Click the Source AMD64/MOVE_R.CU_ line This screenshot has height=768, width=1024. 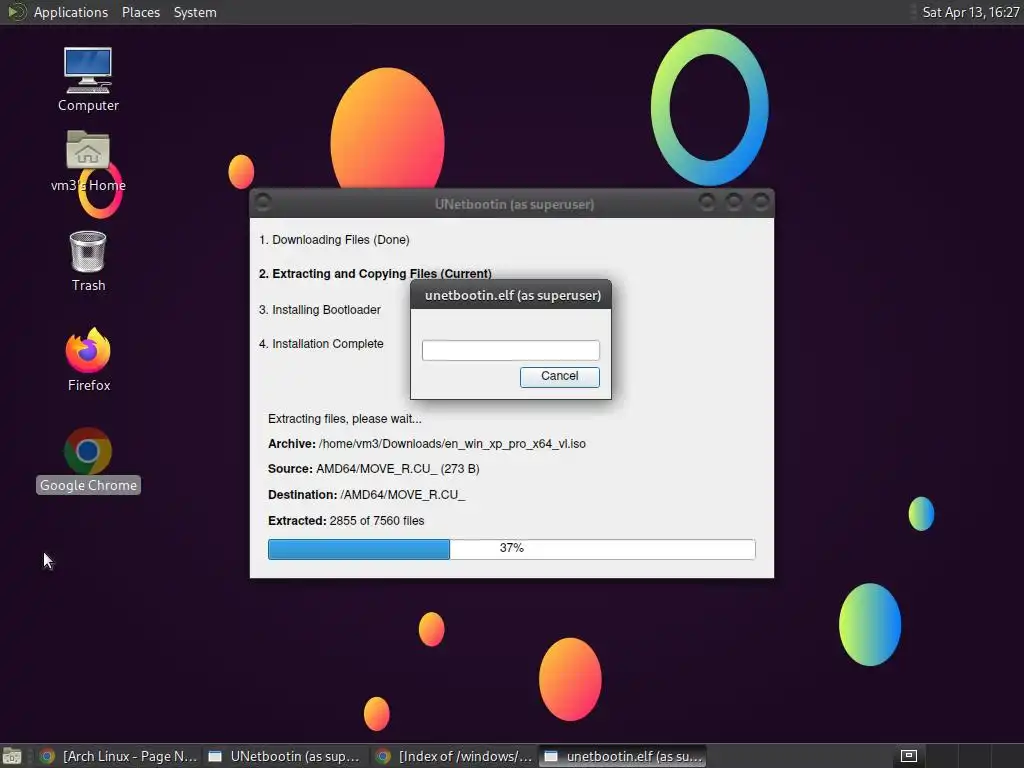tap(374, 469)
